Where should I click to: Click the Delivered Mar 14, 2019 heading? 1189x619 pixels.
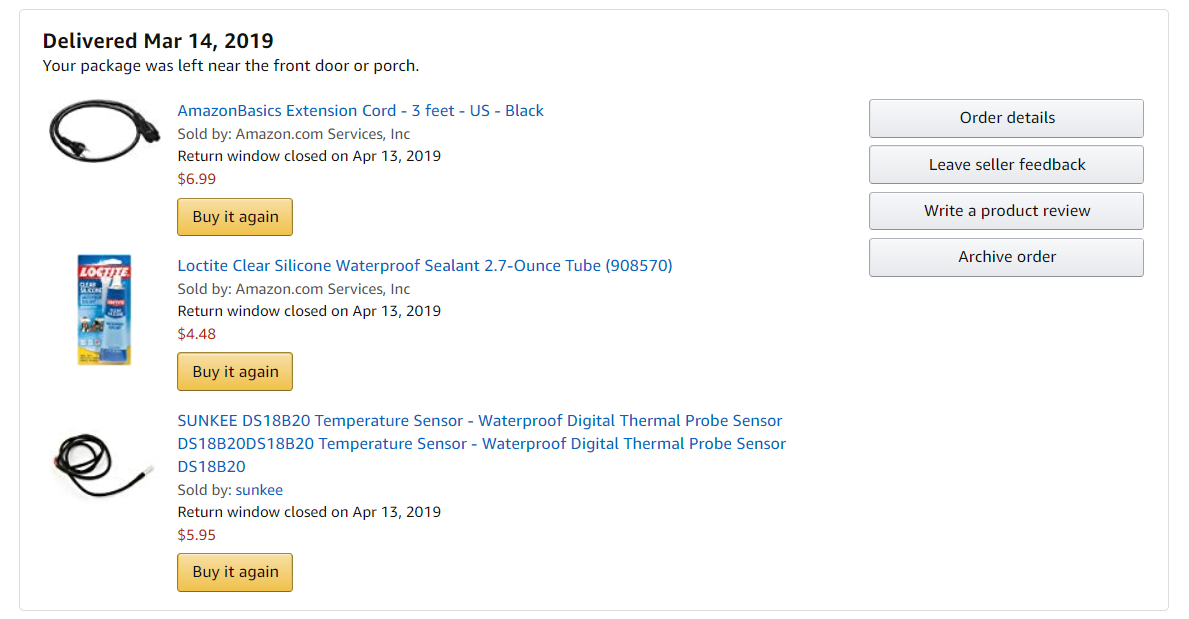click(158, 40)
